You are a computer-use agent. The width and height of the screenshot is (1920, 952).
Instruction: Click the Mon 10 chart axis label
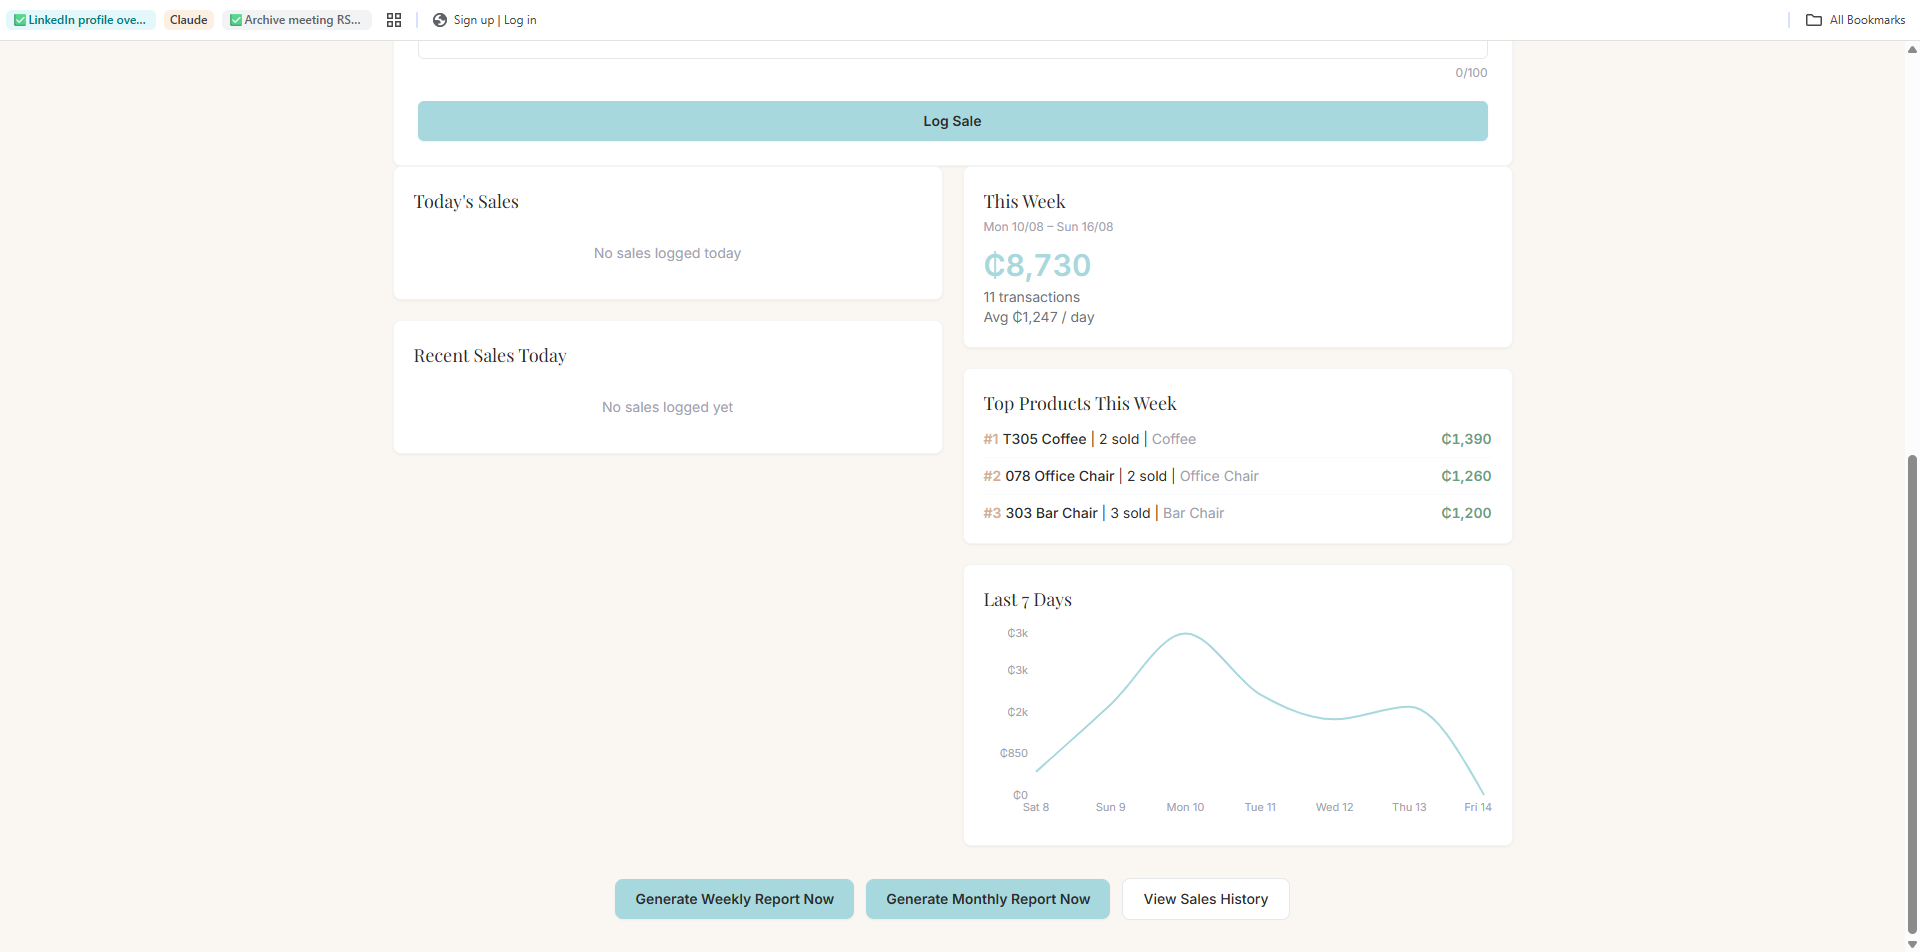1185,807
